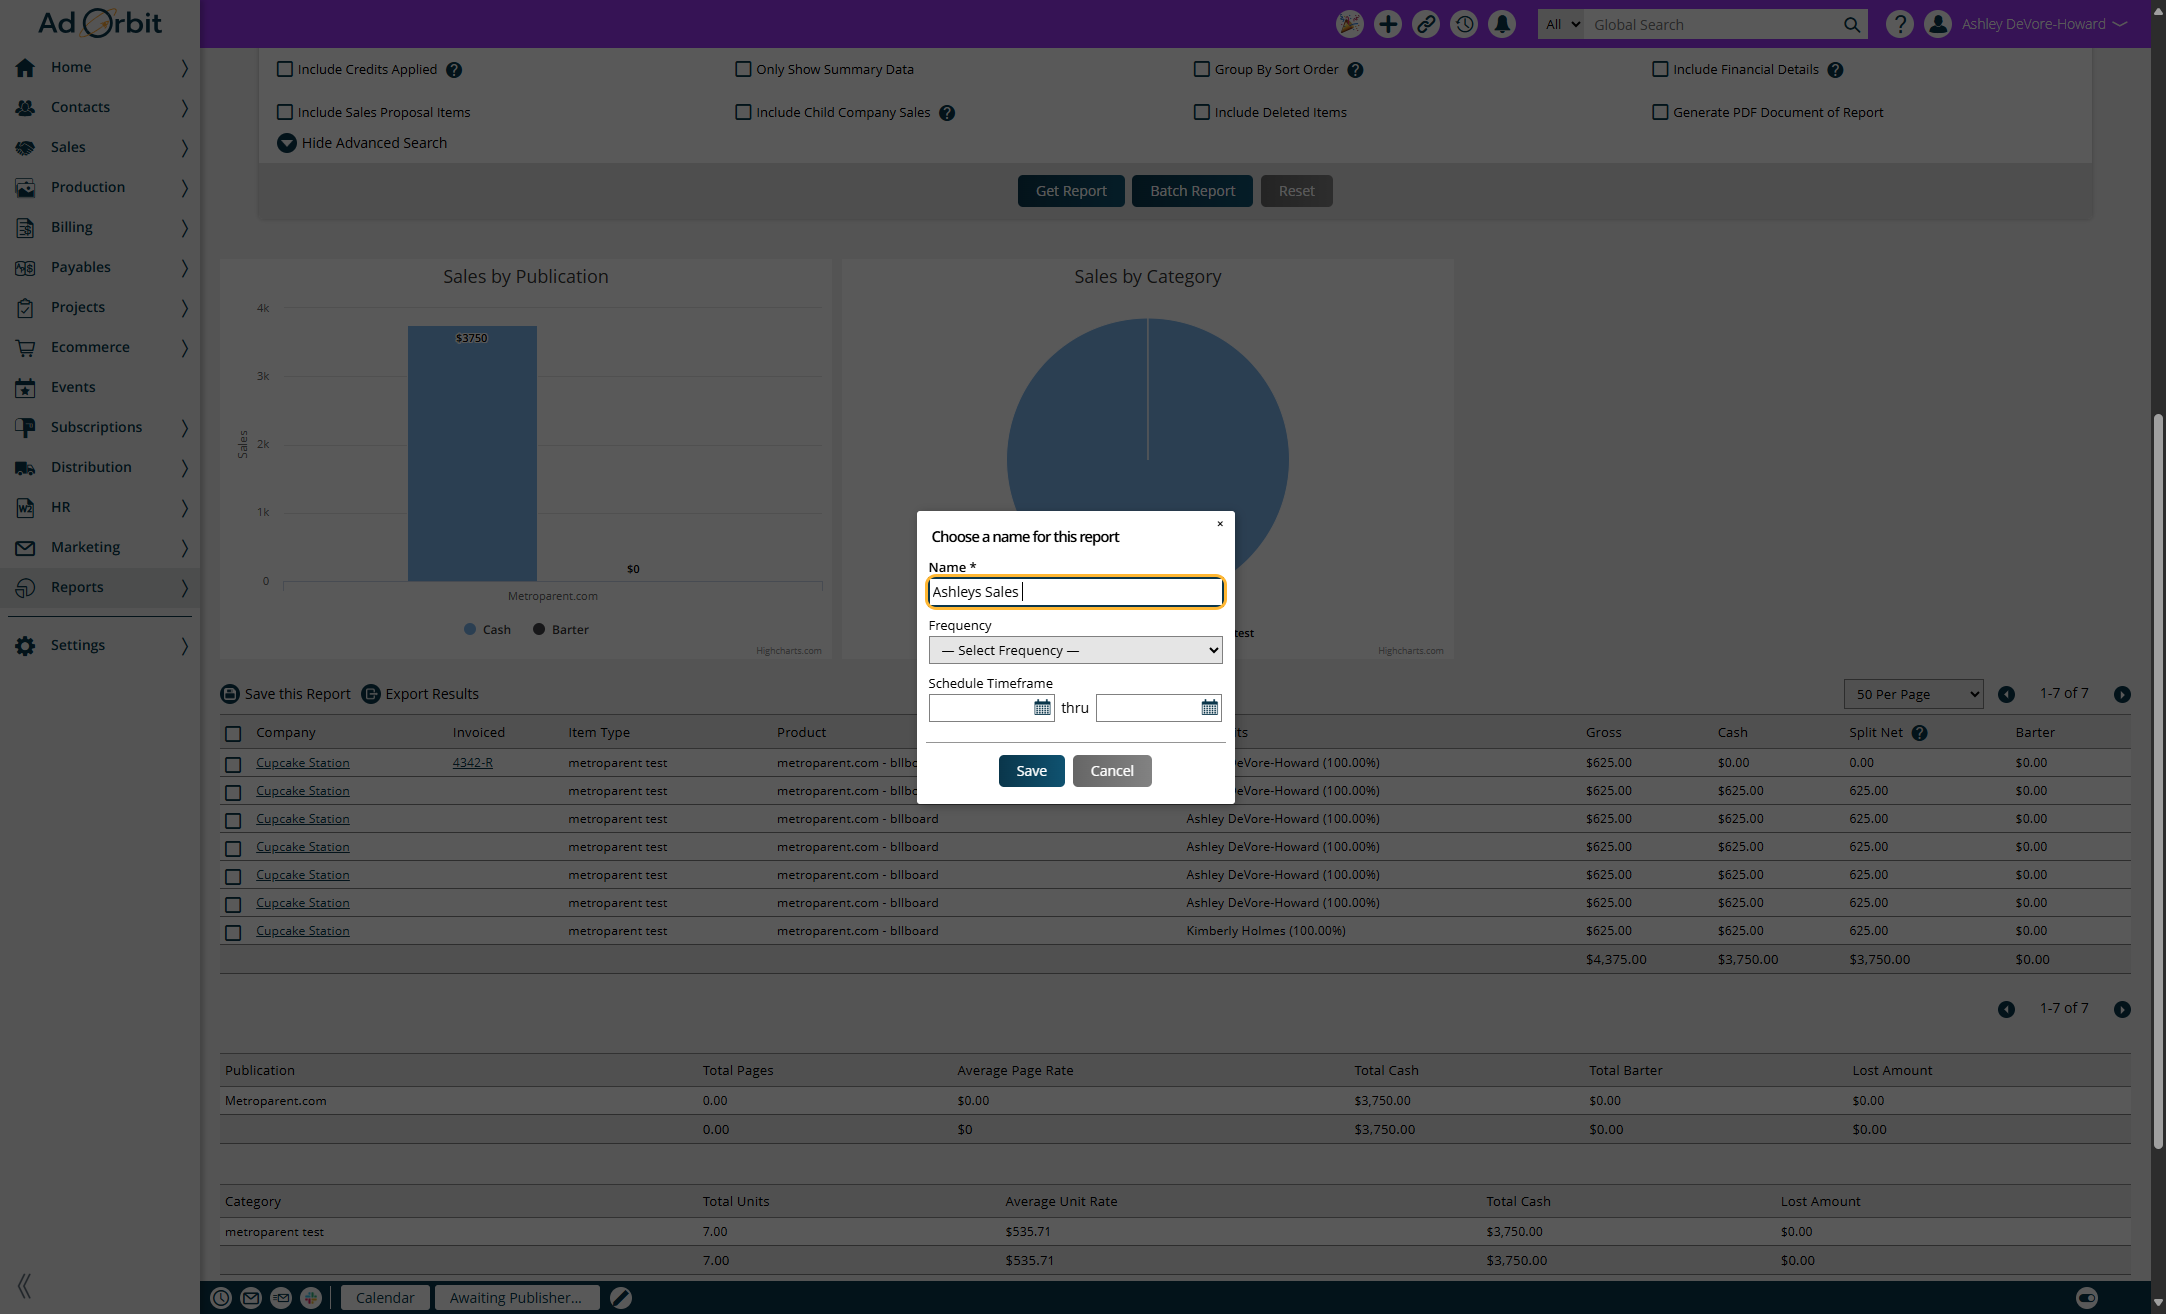The image size is (2166, 1314).
Task: Click the Export Results icon
Action: (371, 694)
